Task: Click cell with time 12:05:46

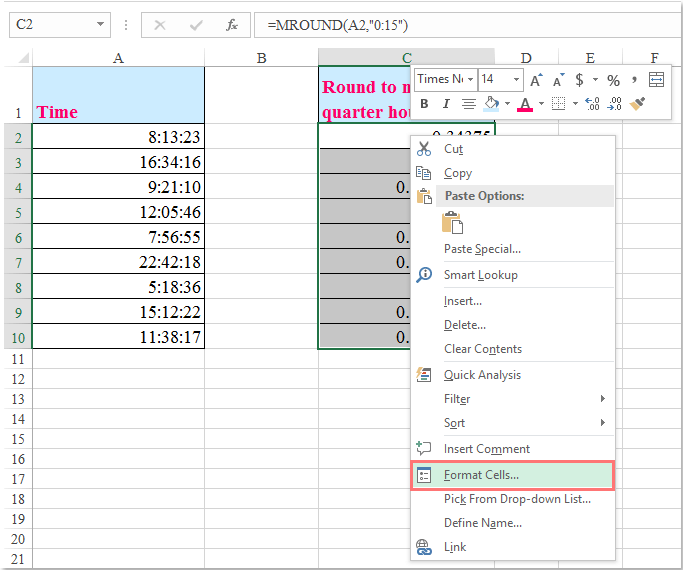Action: [118, 212]
